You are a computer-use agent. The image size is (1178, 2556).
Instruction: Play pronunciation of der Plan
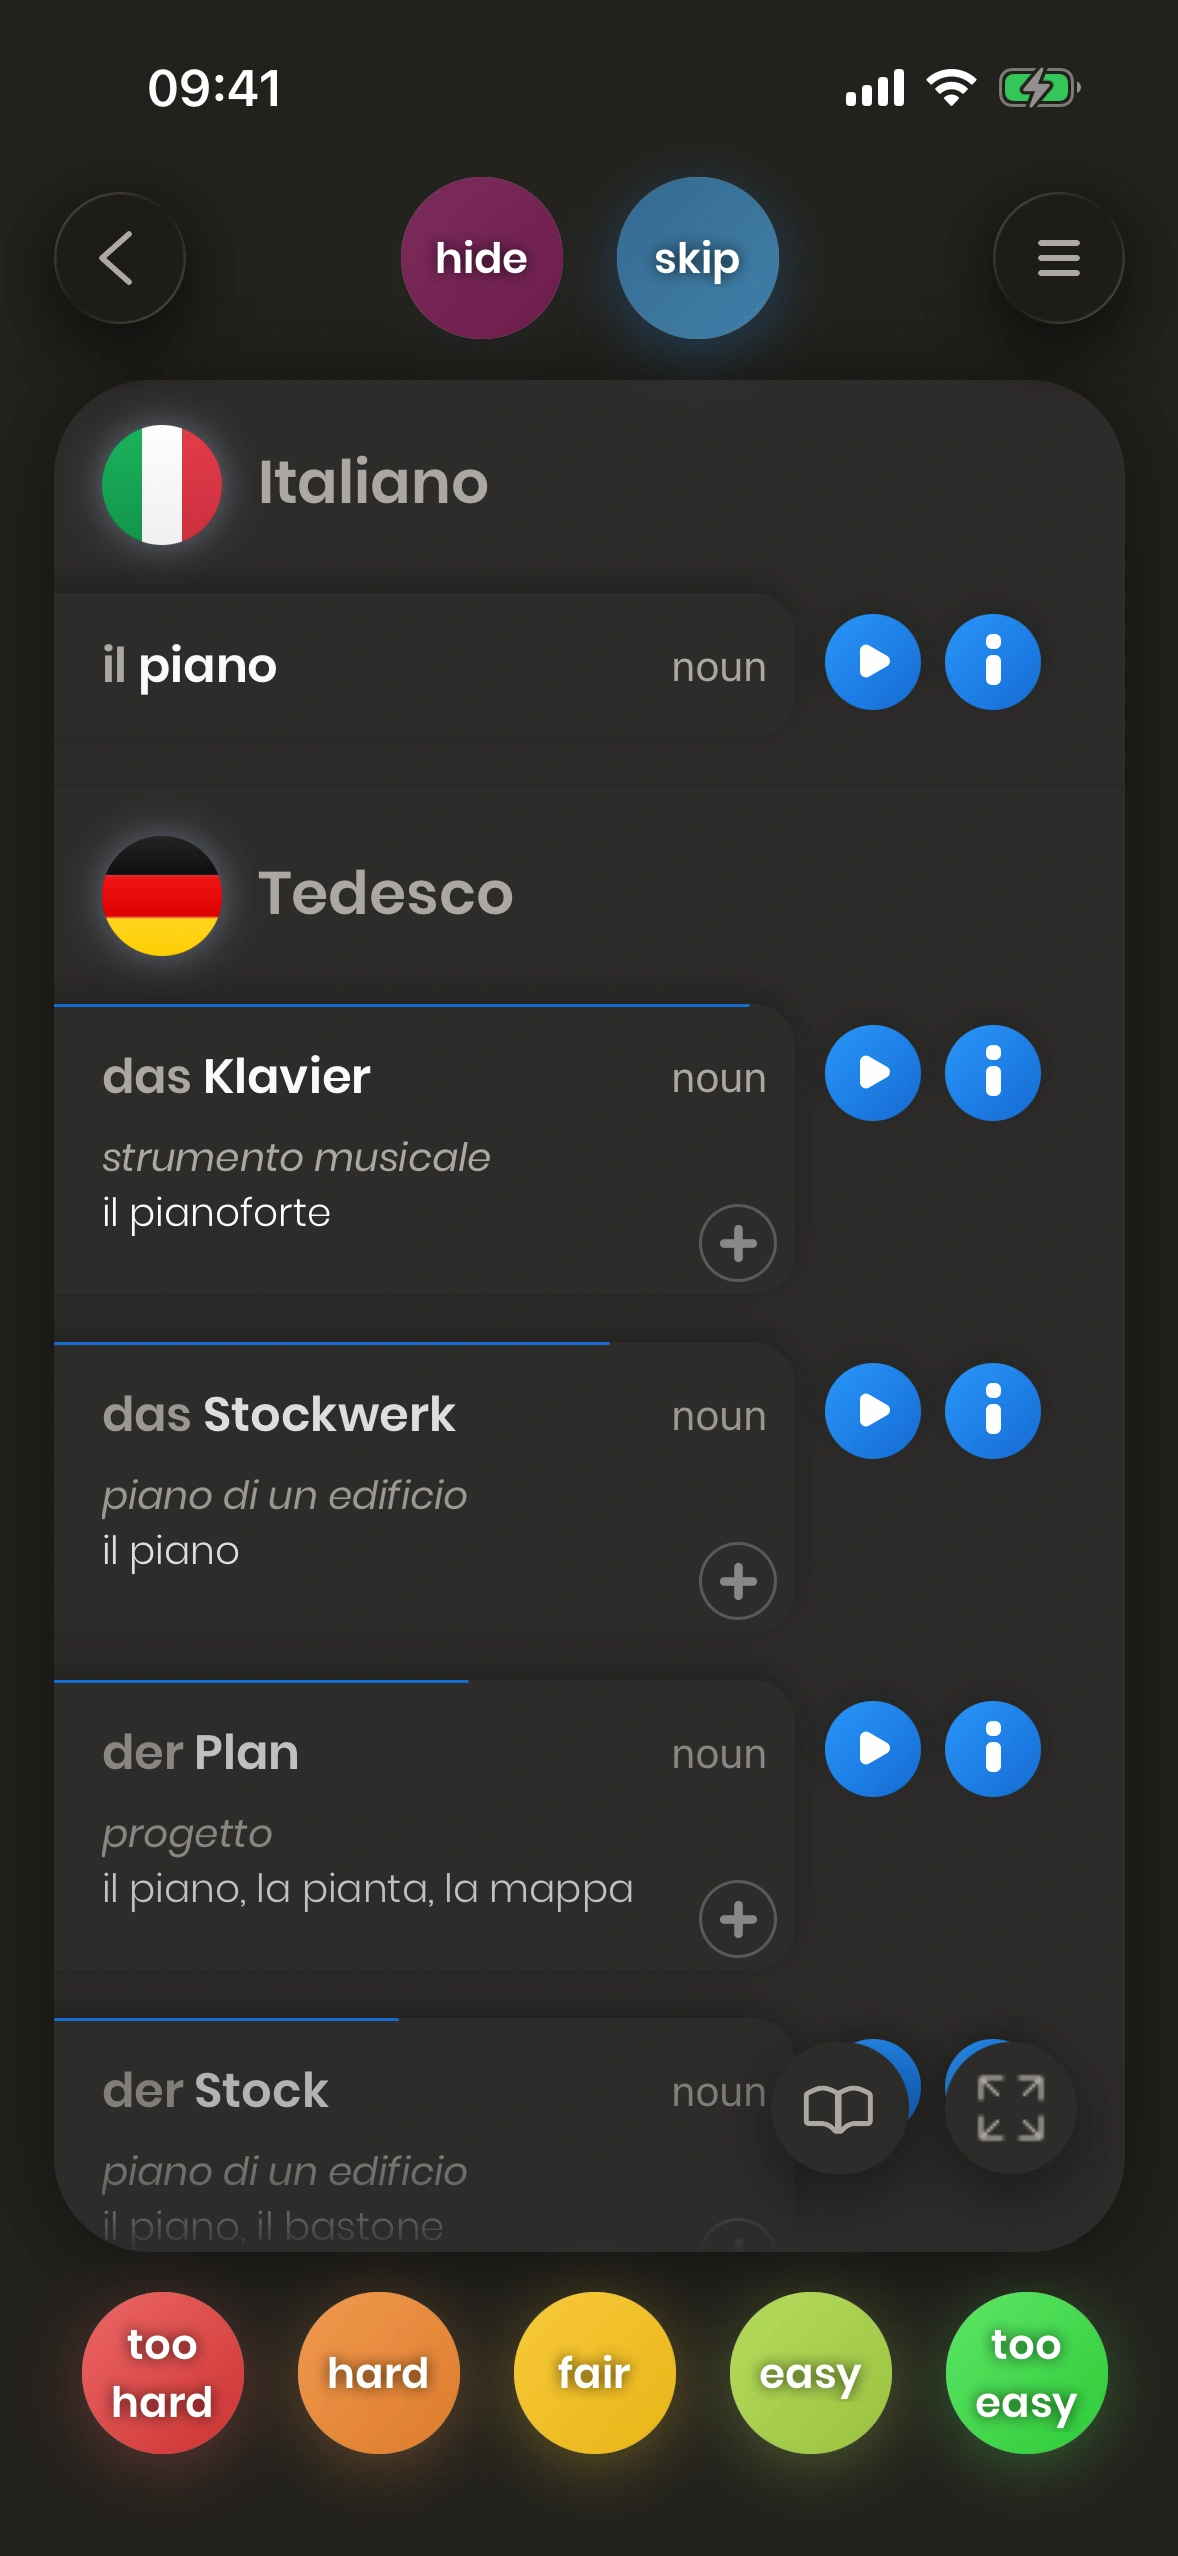pos(872,1749)
